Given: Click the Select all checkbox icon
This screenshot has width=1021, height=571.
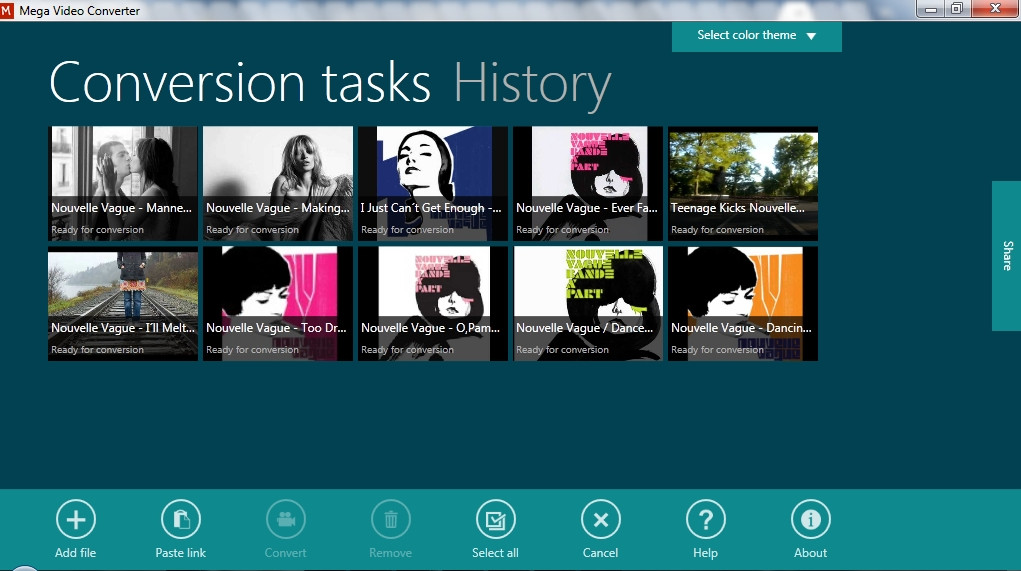Looking at the screenshot, I should 496,520.
